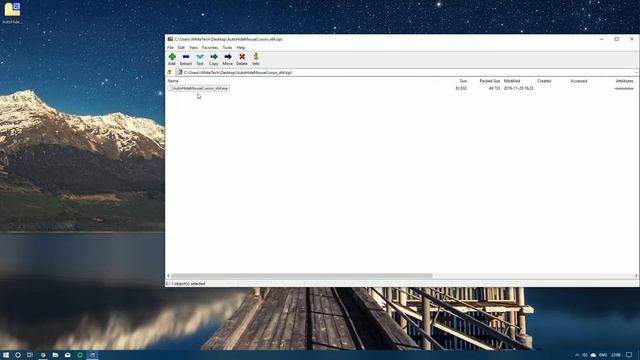
Task: Minimize the 7-Zip window
Action: (601, 39)
